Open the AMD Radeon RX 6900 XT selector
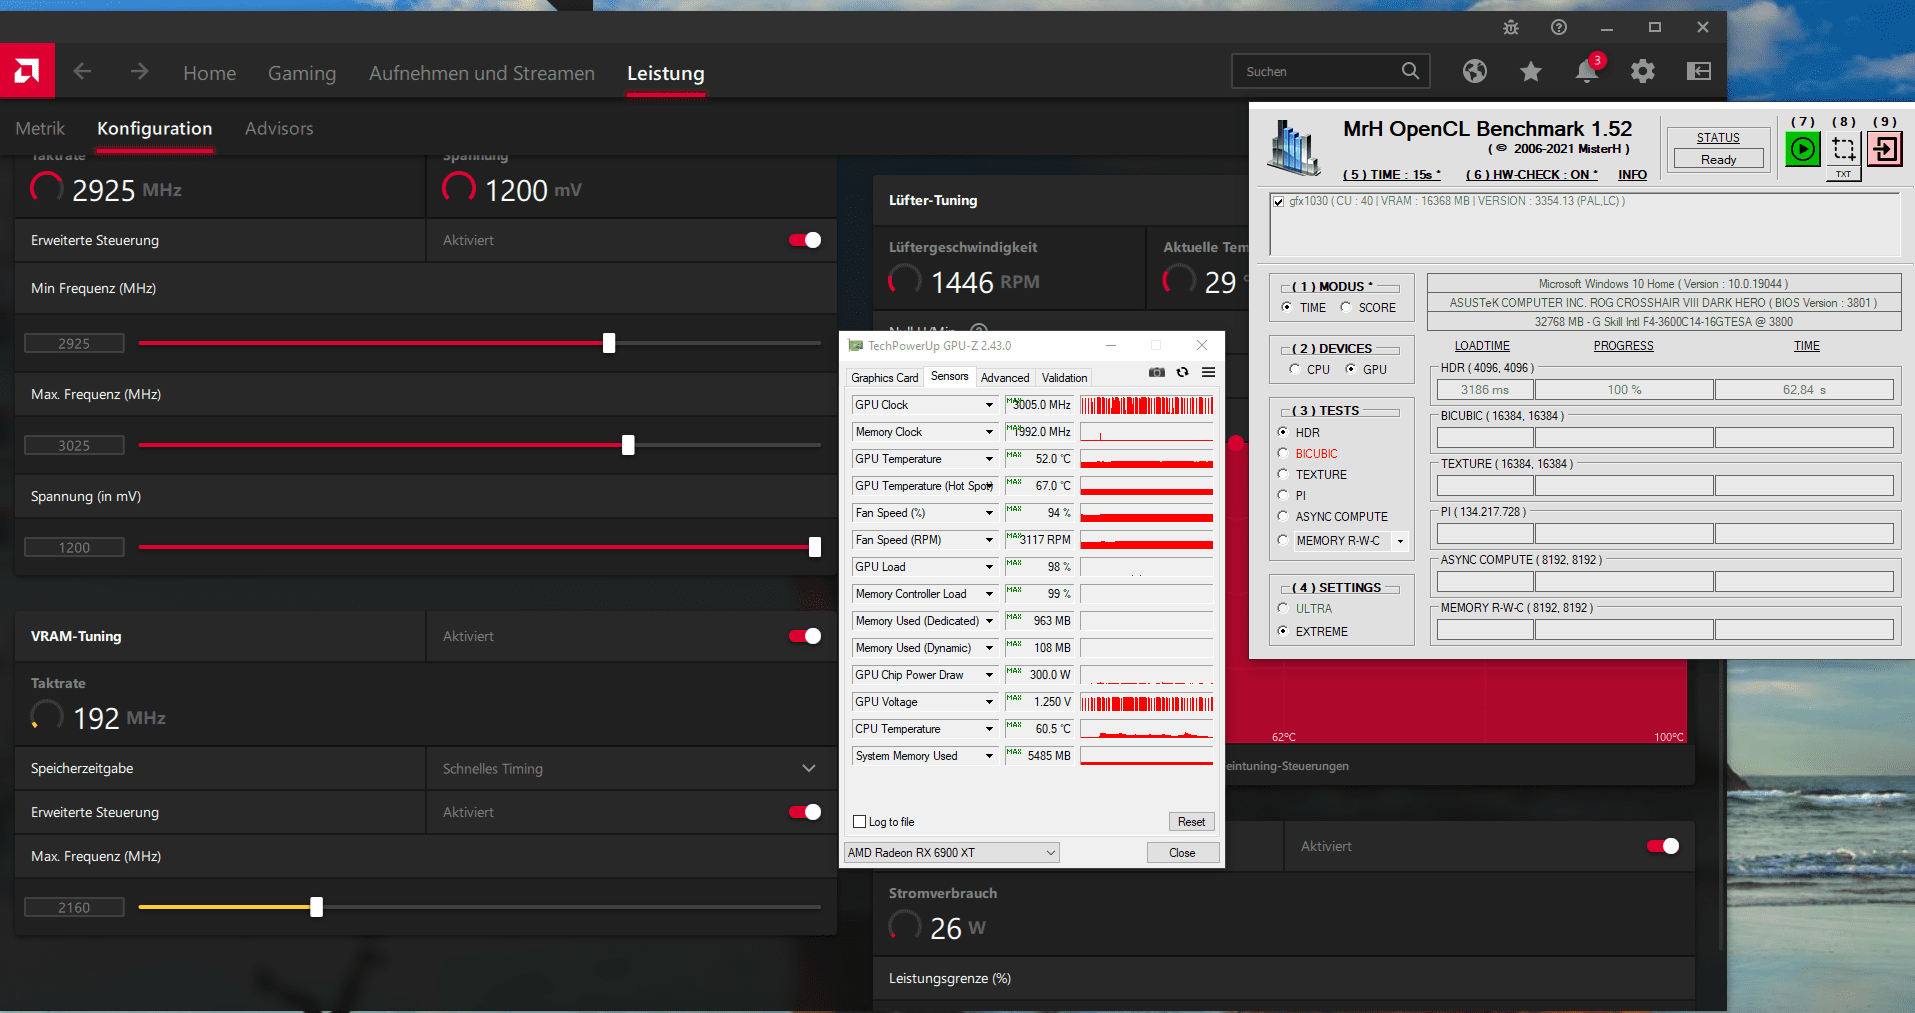This screenshot has width=1915, height=1013. click(x=952, y=853)
